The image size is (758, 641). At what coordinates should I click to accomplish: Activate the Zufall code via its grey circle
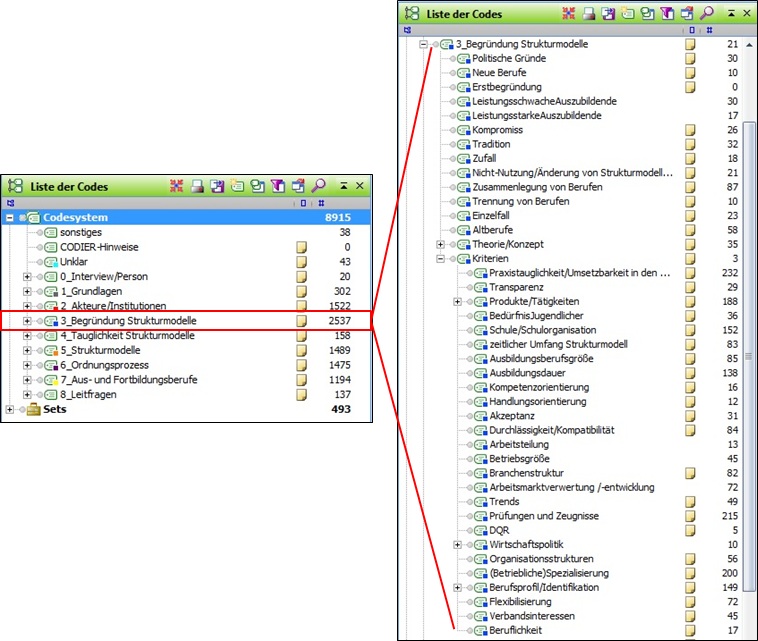(454, 158)
